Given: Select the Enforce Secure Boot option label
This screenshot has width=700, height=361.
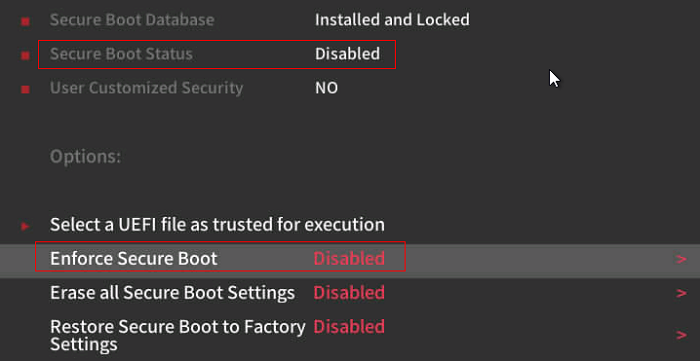Looking at the screenshot, I should (133, 258).
